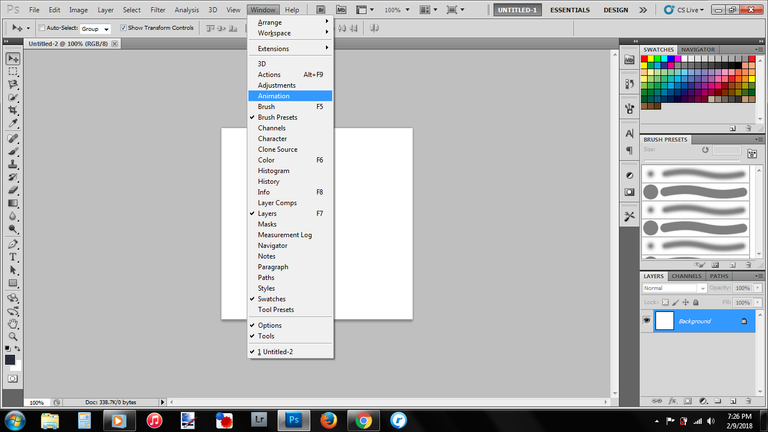Select the Eyedropper tool
Image resolution: width=768 pixels, height=432 pixels.
pyautogui.click(x=13, y=122)
